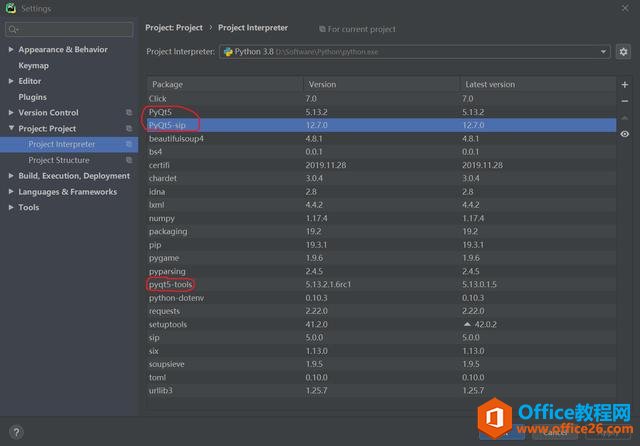The width and height of the screenshot is (640, 446).
Task: Click version 2019.11.28 in Version column
Action: 326,165
